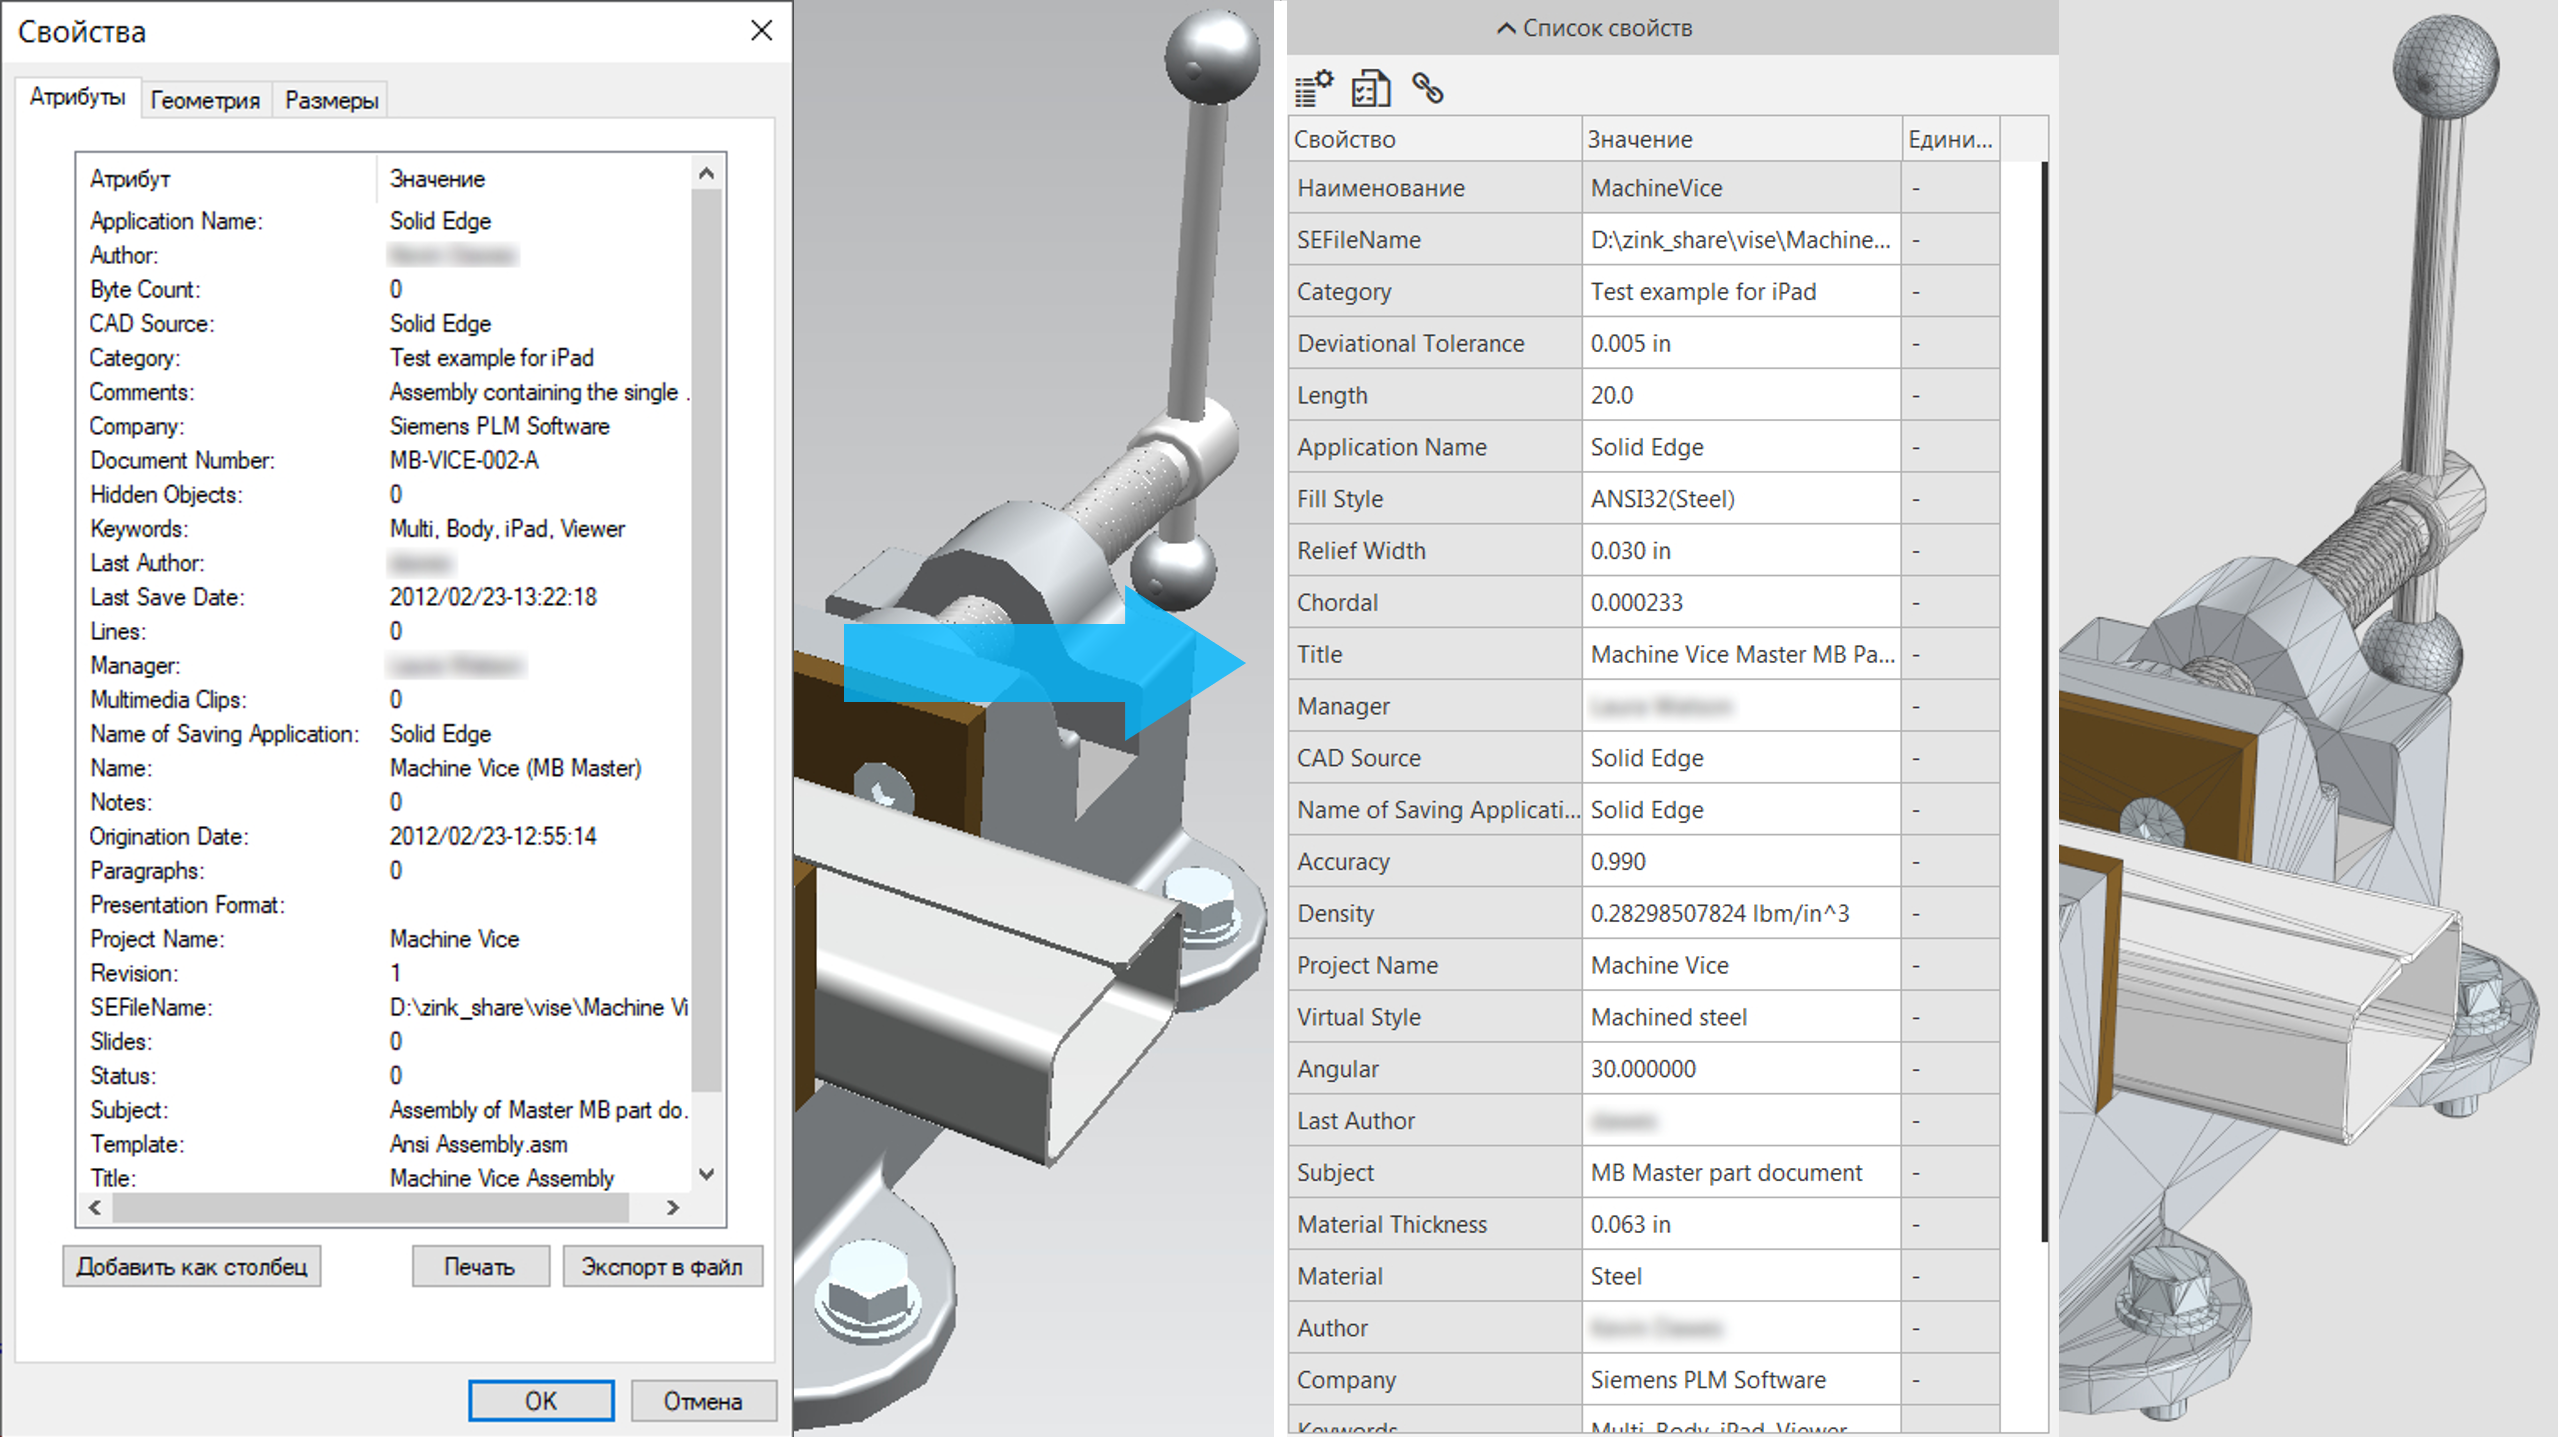Click the MB Master part document value

coord(1741,1173)
